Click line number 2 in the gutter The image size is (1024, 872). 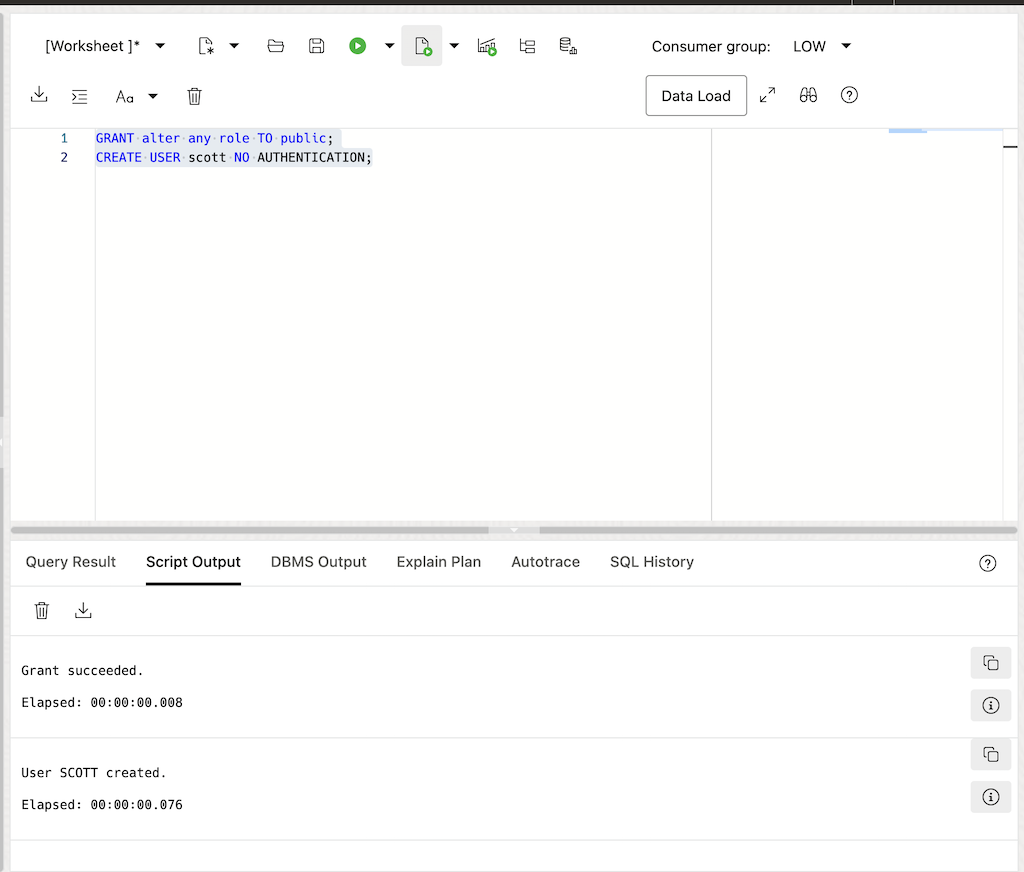pyautogui.click(x=64, y=157)
